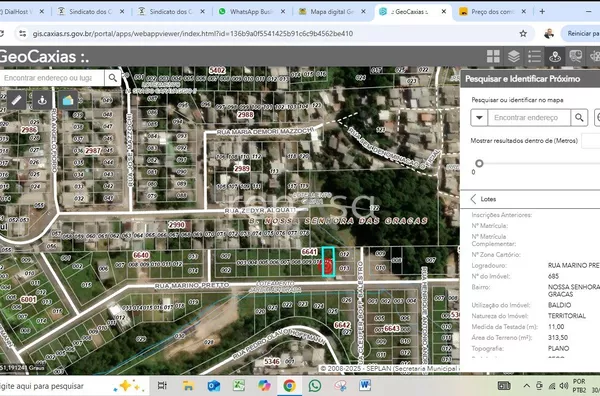Viewport: 600px width, 396px height.
Task: Click block label 6643 on map
Action: pos(392,329)
